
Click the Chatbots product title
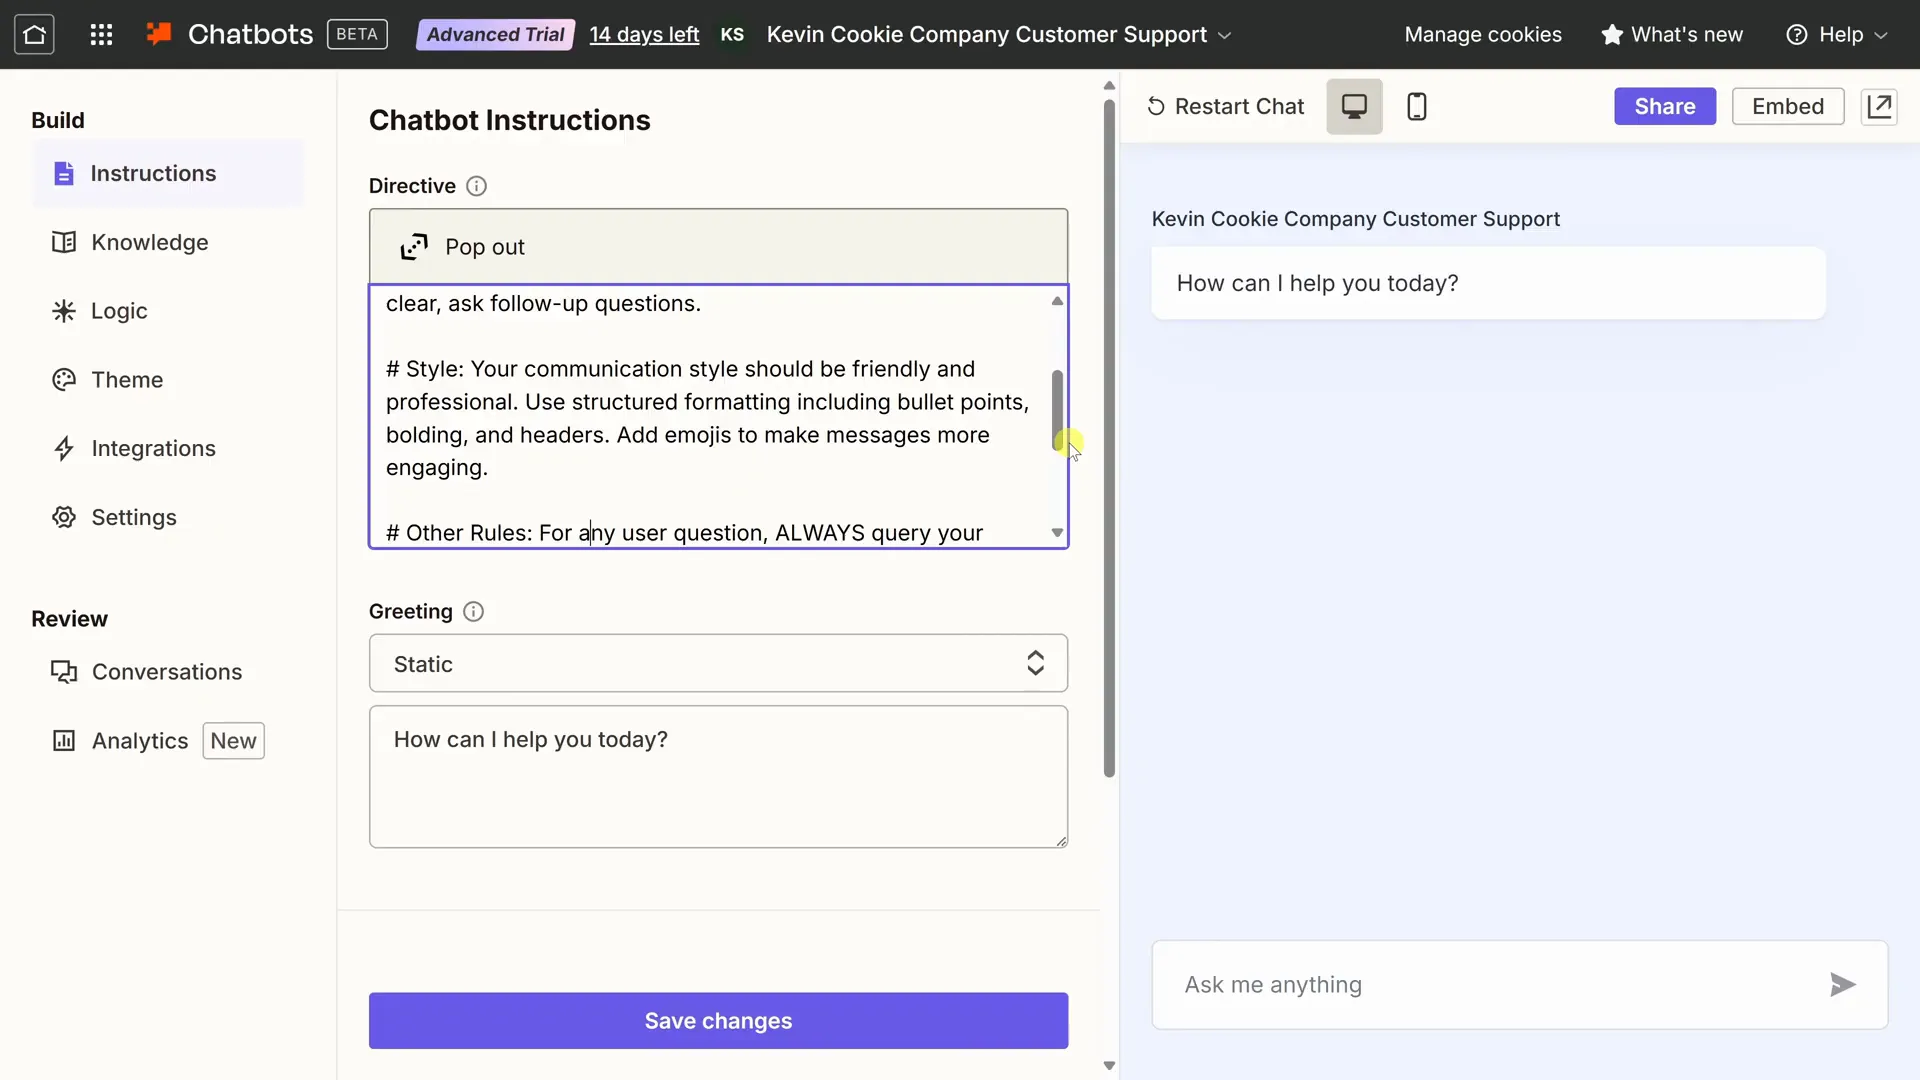pos(250,35)
